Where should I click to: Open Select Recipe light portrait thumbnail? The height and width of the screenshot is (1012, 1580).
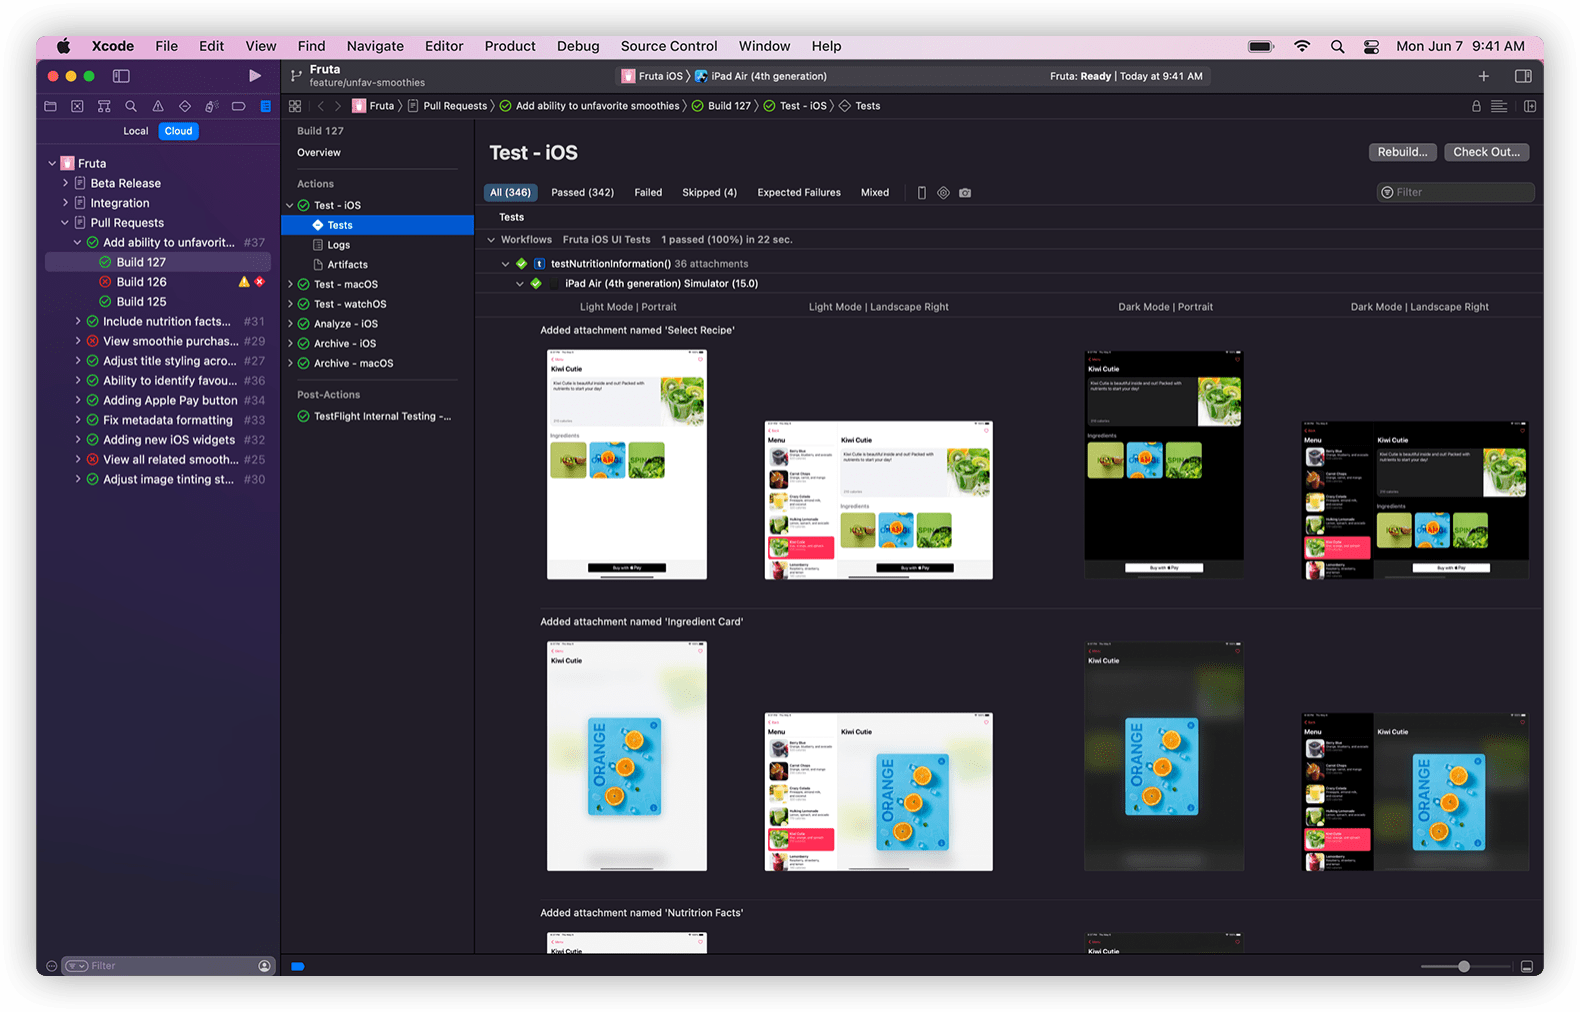pyautogui.click(x=627, y=464)
